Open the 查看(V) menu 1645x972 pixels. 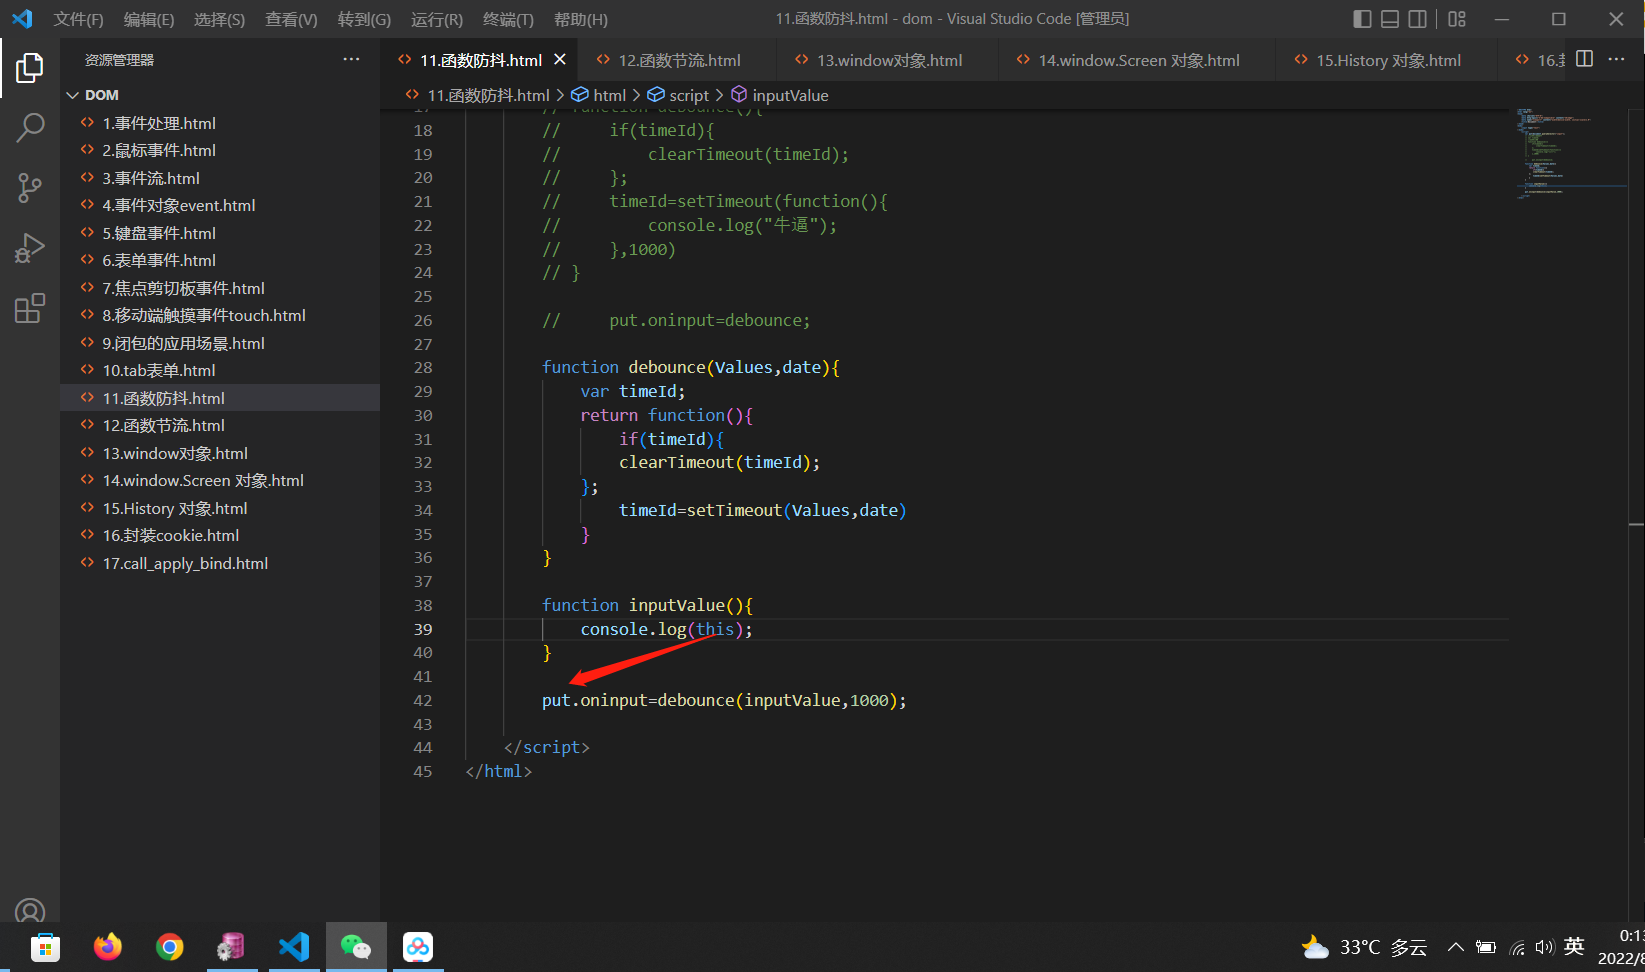(291, 20)
